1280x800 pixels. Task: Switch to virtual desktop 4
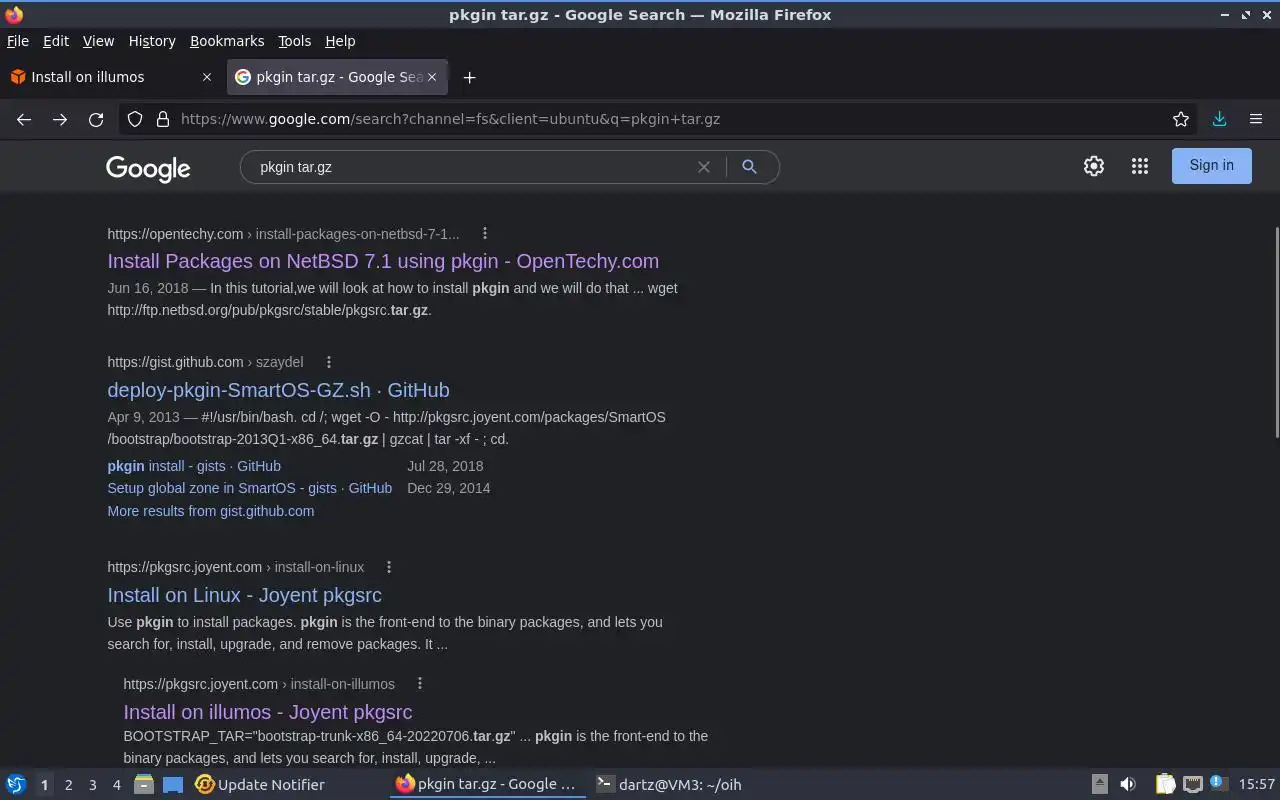(x=116, y=784)
